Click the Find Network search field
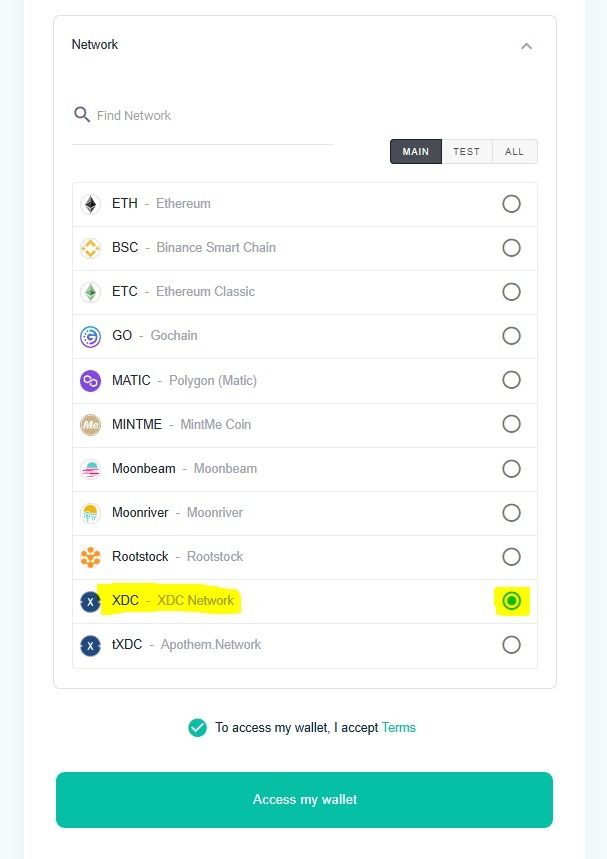The width and height of the screenshot is (607, 859). 210,116
